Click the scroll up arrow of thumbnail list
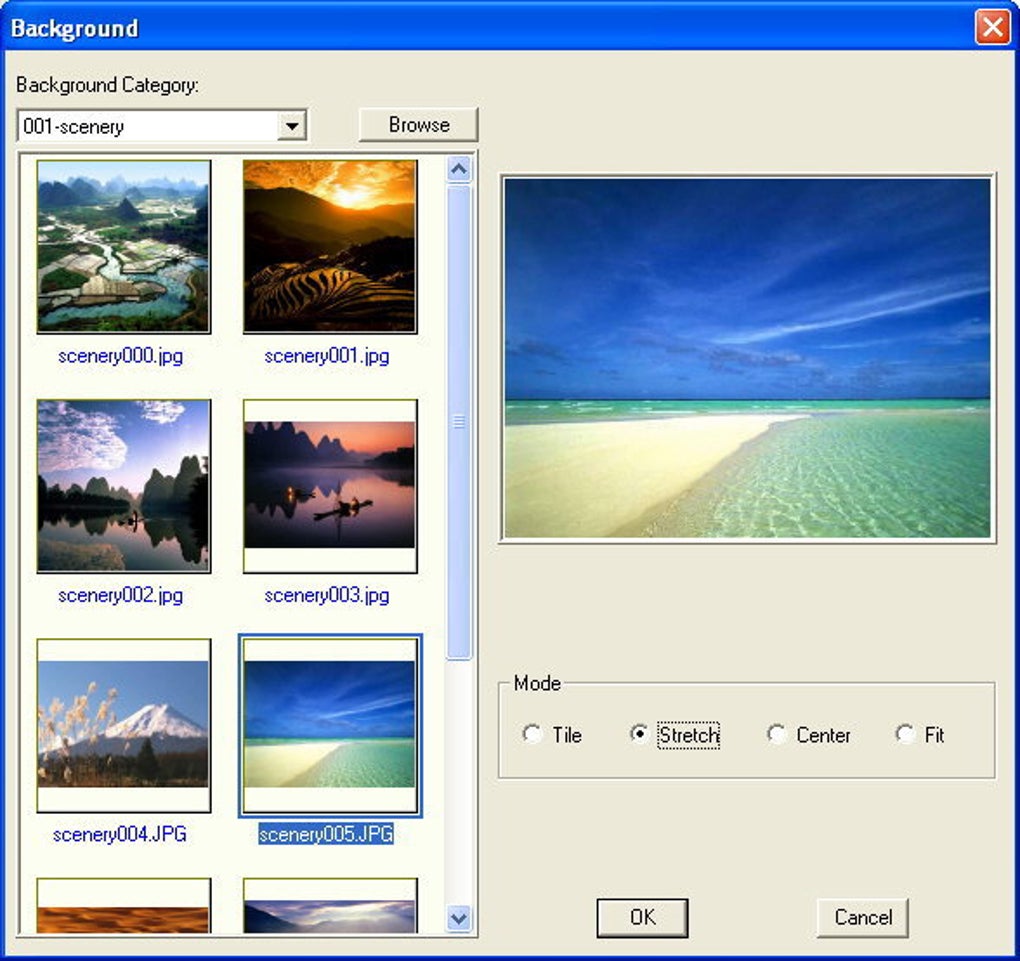Screen dimensions: 1020x961 click(459, 170)
